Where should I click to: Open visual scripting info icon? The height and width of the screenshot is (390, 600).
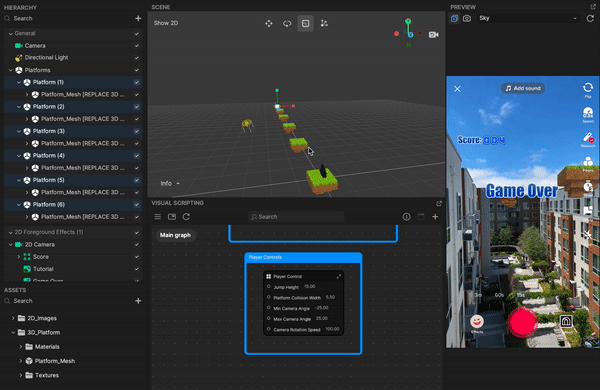tap(406, 217)
